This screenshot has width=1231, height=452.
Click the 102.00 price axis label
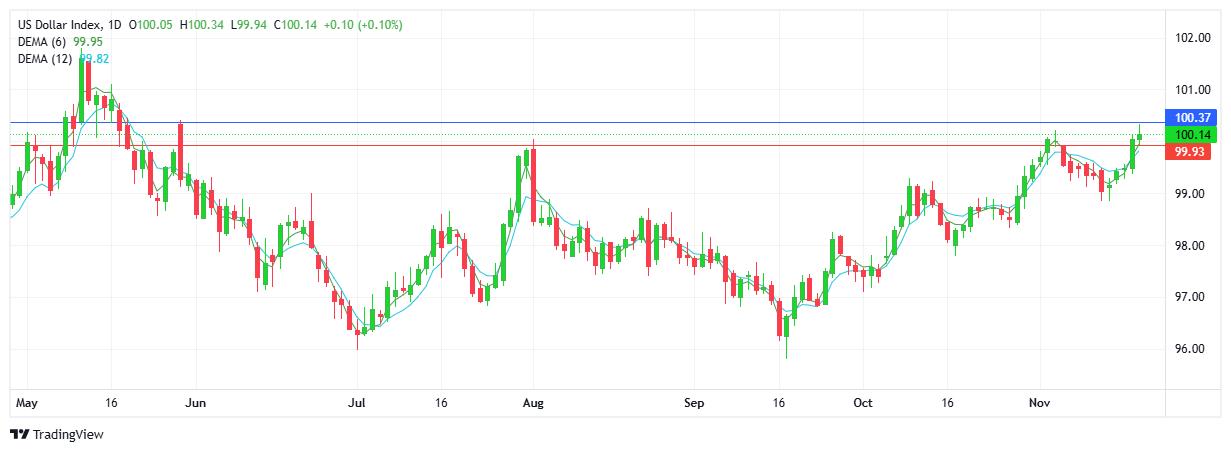[1193, 38]
